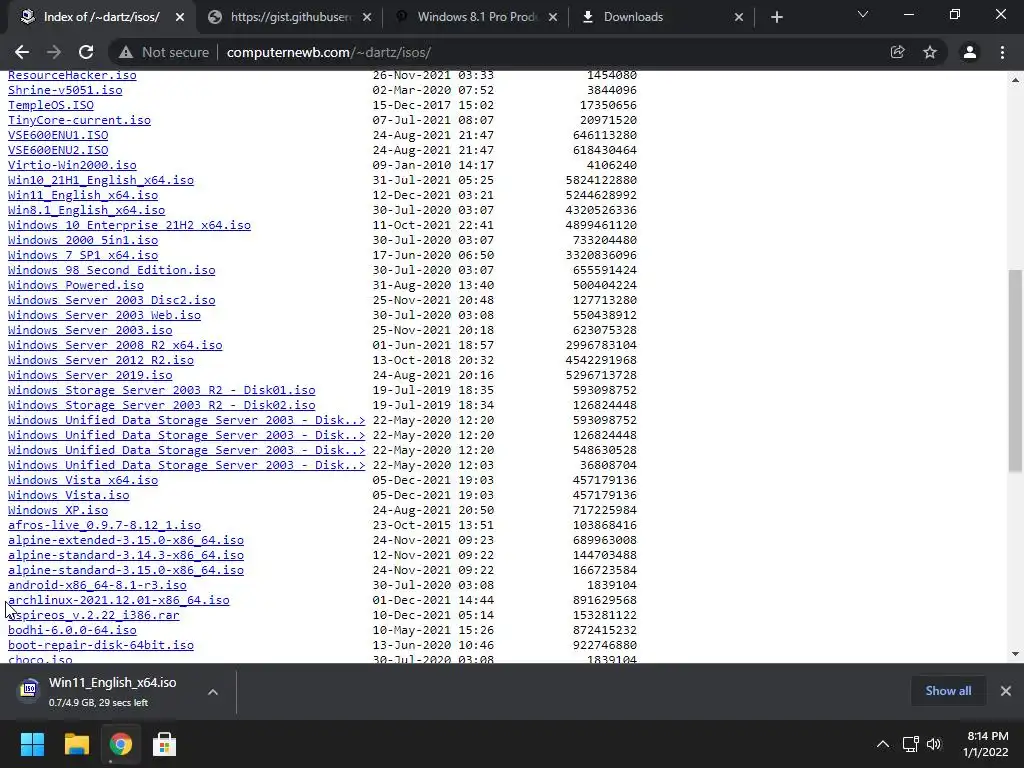Open the tab search dropdown
The width and height of the screenshot is (1024, 768).
[x=863, y=14]
